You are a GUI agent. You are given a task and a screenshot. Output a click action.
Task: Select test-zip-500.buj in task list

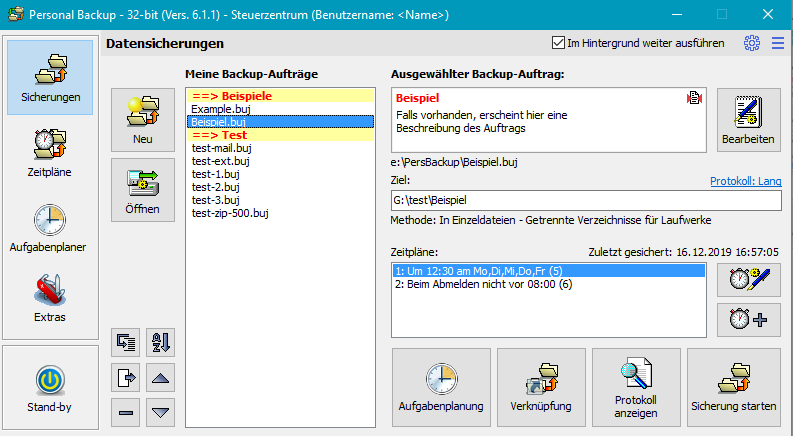(x=281, y=213)
